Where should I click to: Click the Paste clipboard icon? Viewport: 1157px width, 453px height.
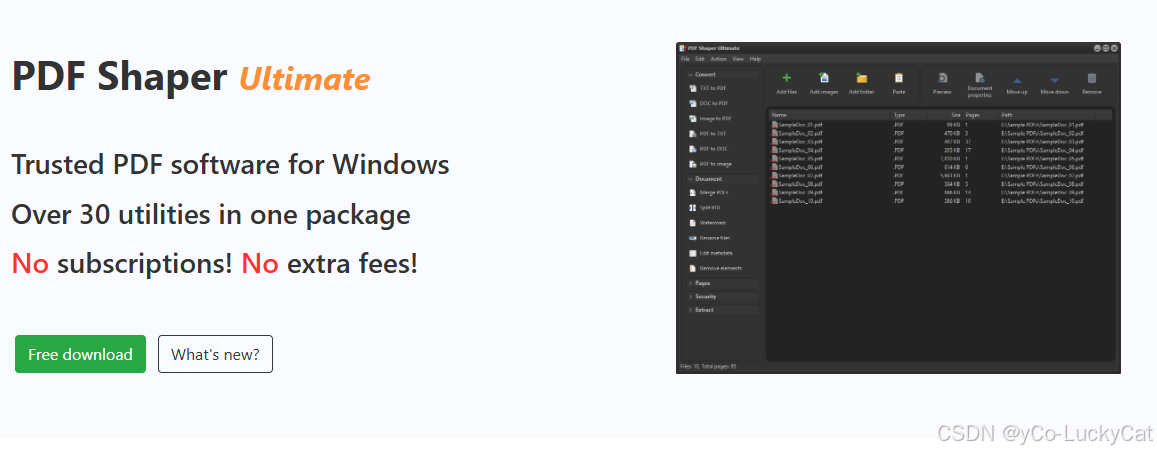point(899,78)
